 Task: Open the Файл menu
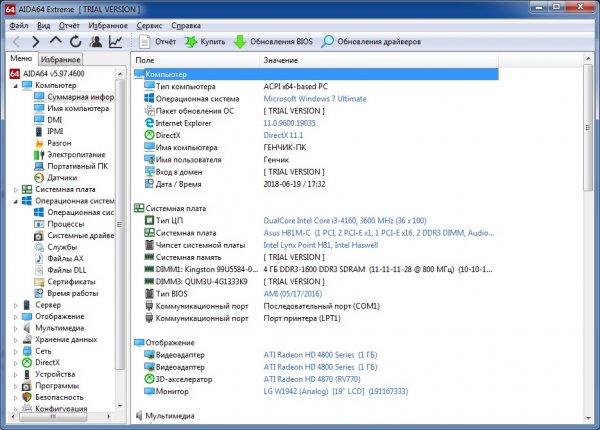pos(16,22)
